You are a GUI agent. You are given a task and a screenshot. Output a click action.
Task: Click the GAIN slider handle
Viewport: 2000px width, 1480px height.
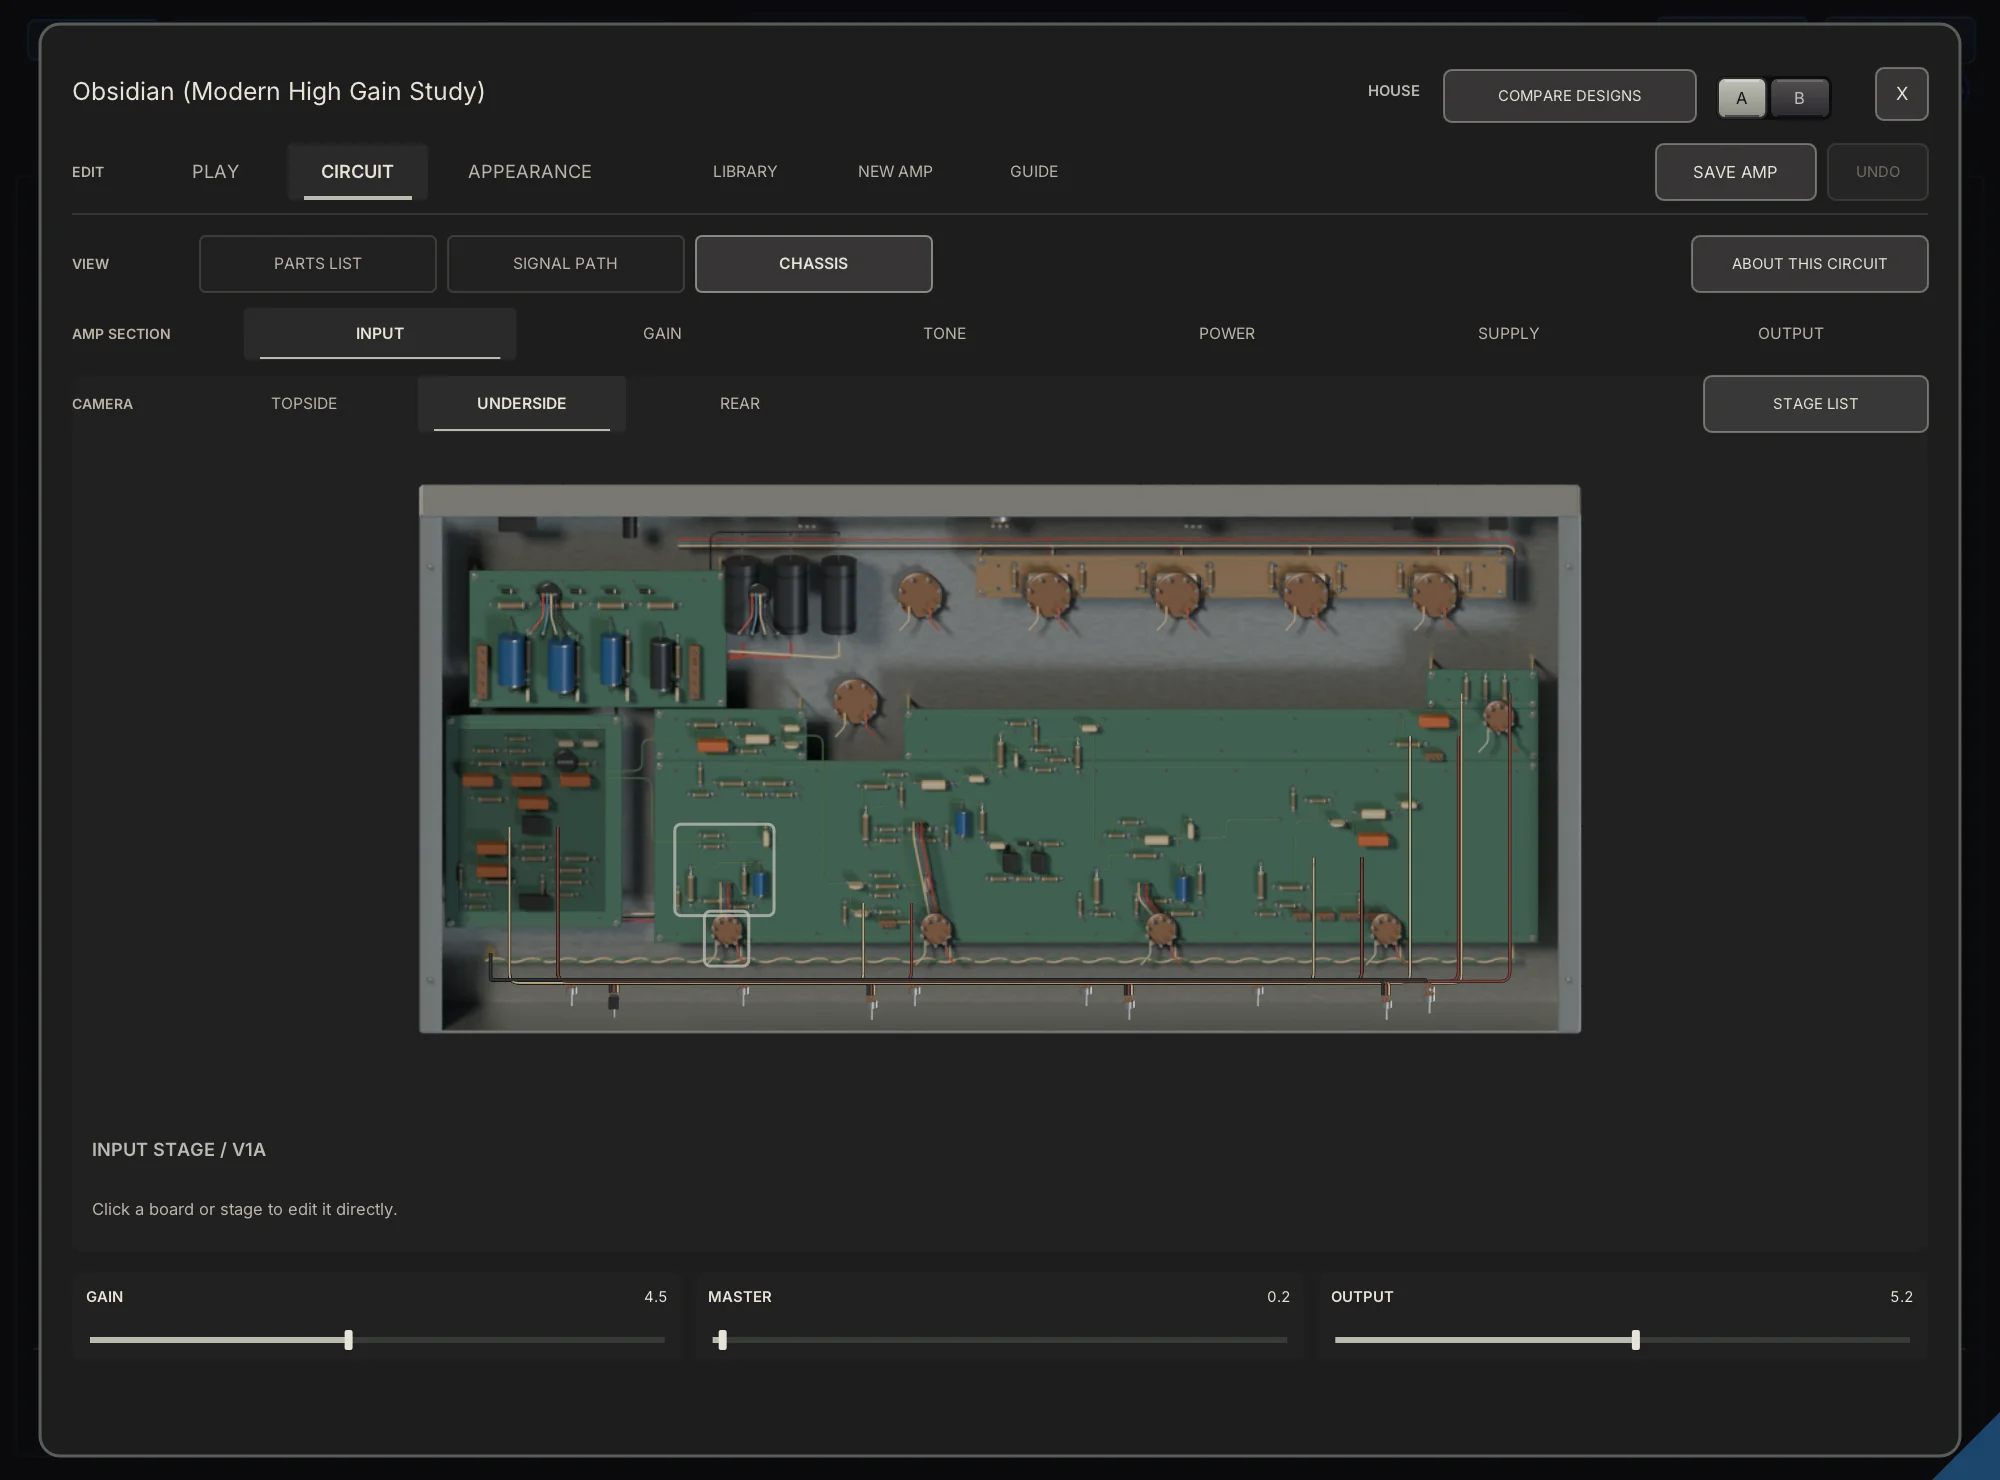tap(348, 1340)
